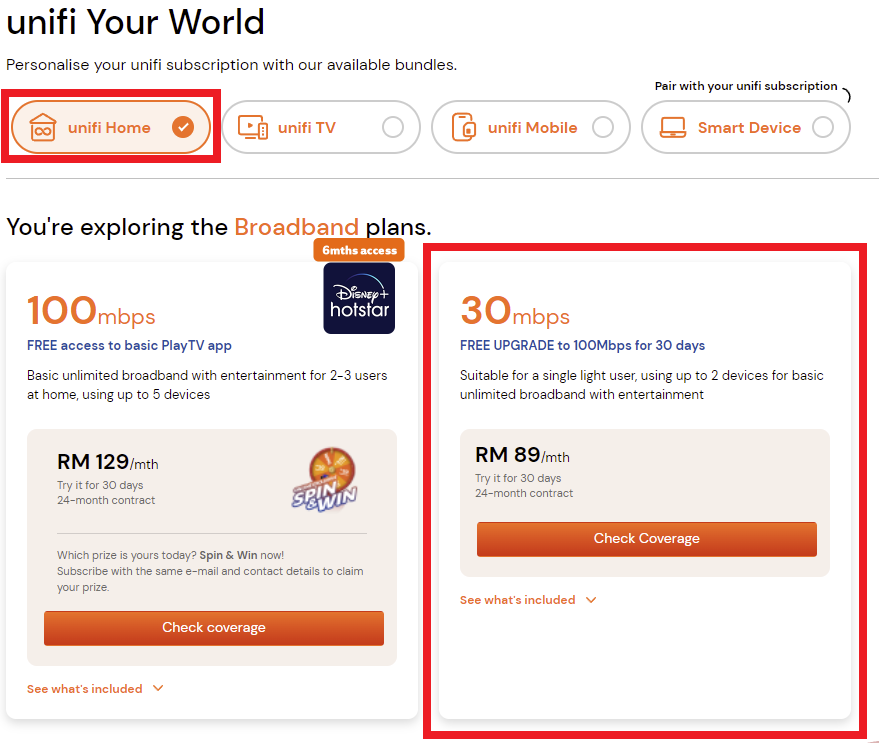Viewport: 879px width, 743px height.
Task: Enable the Smart Device radio button
Action: 823,128
